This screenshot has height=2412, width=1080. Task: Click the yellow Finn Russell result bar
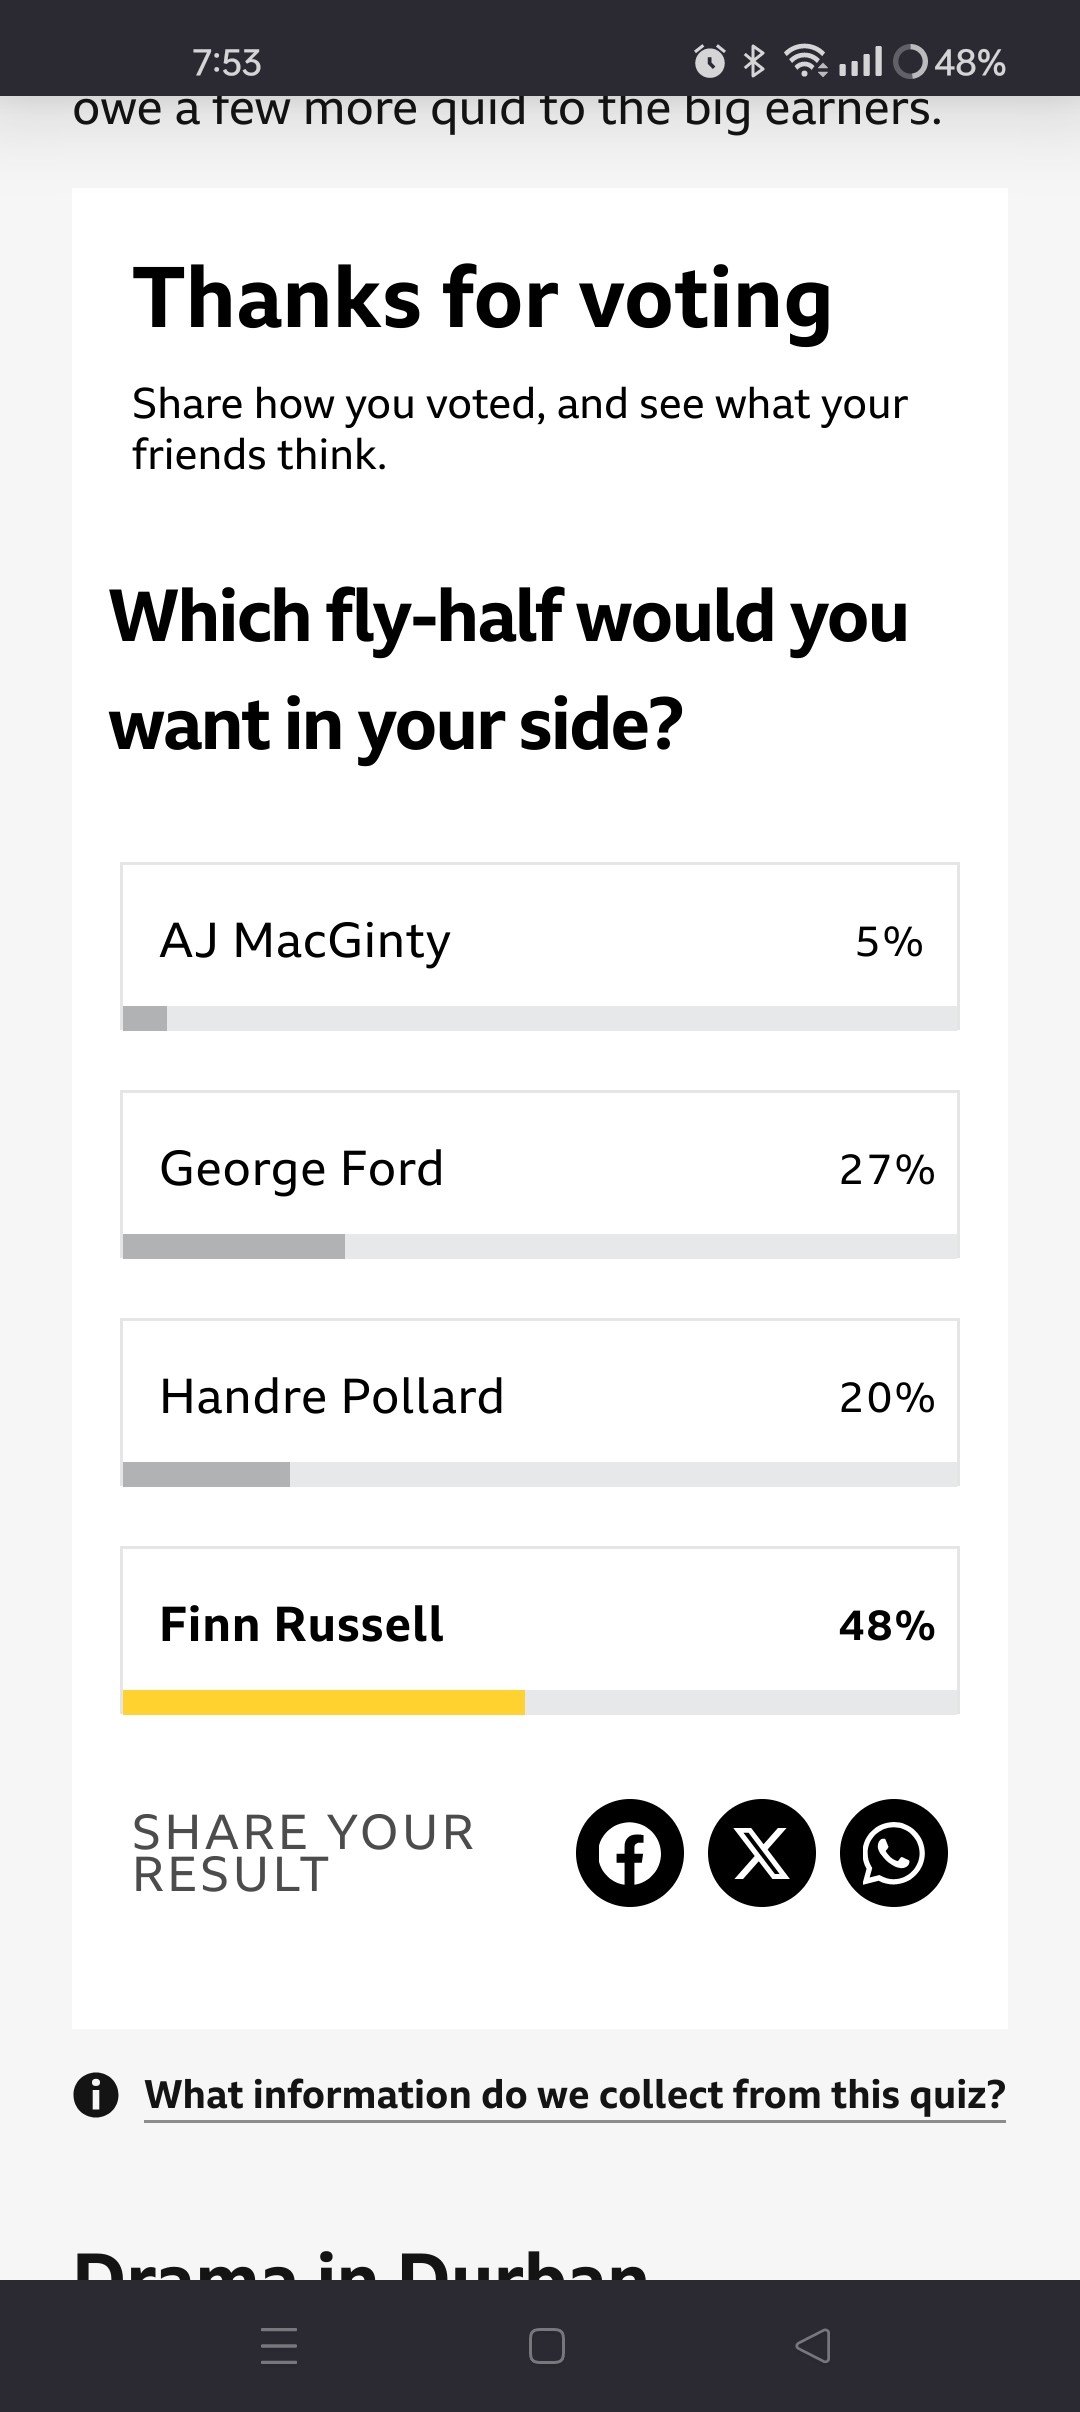(324, 1702)
